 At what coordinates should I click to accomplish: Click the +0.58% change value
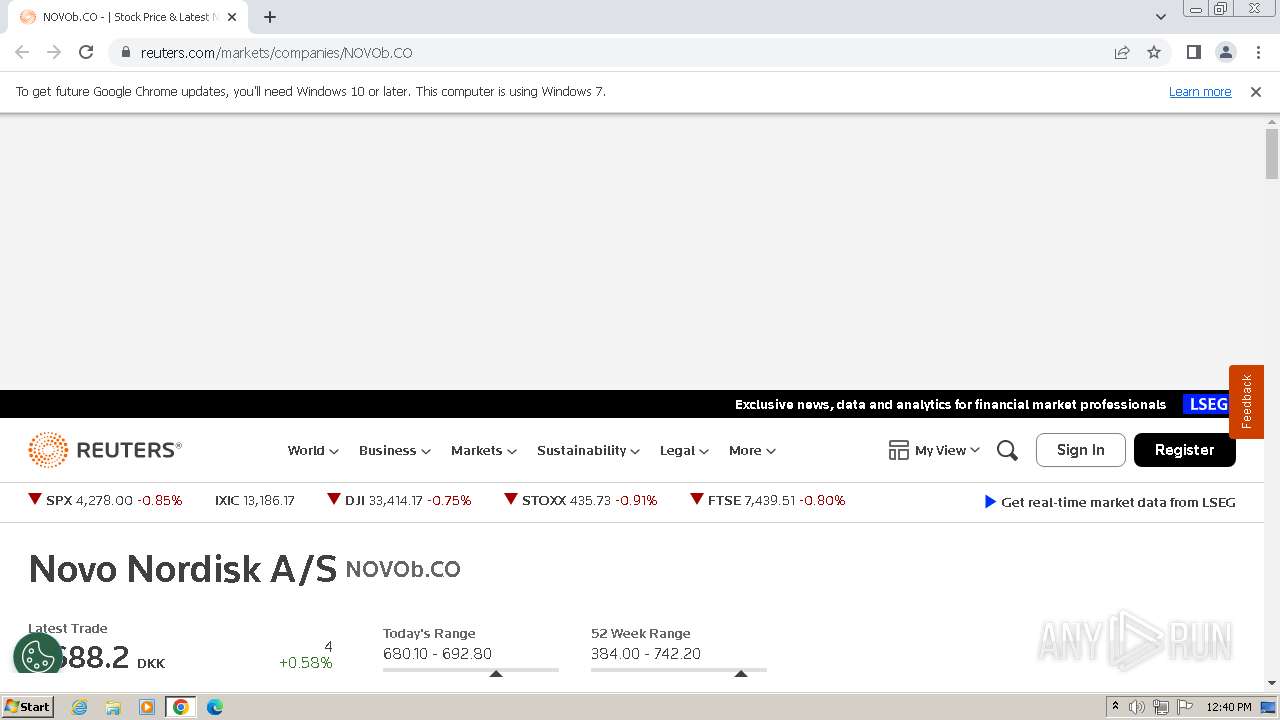[x=306, y=663]
